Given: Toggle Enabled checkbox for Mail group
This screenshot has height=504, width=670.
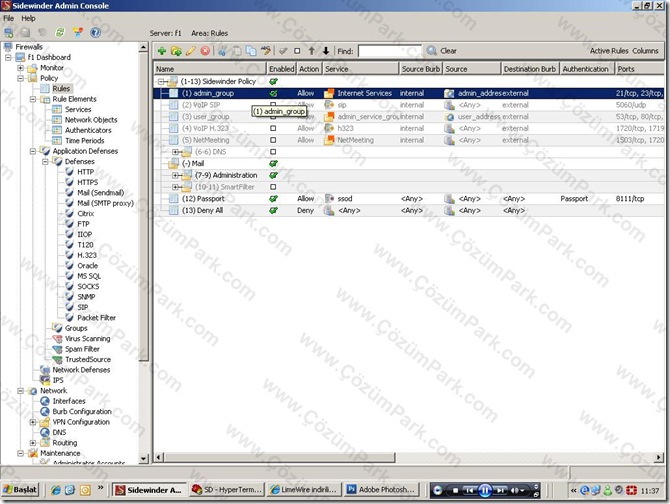Looking at the screenshot, I should 273,164.
